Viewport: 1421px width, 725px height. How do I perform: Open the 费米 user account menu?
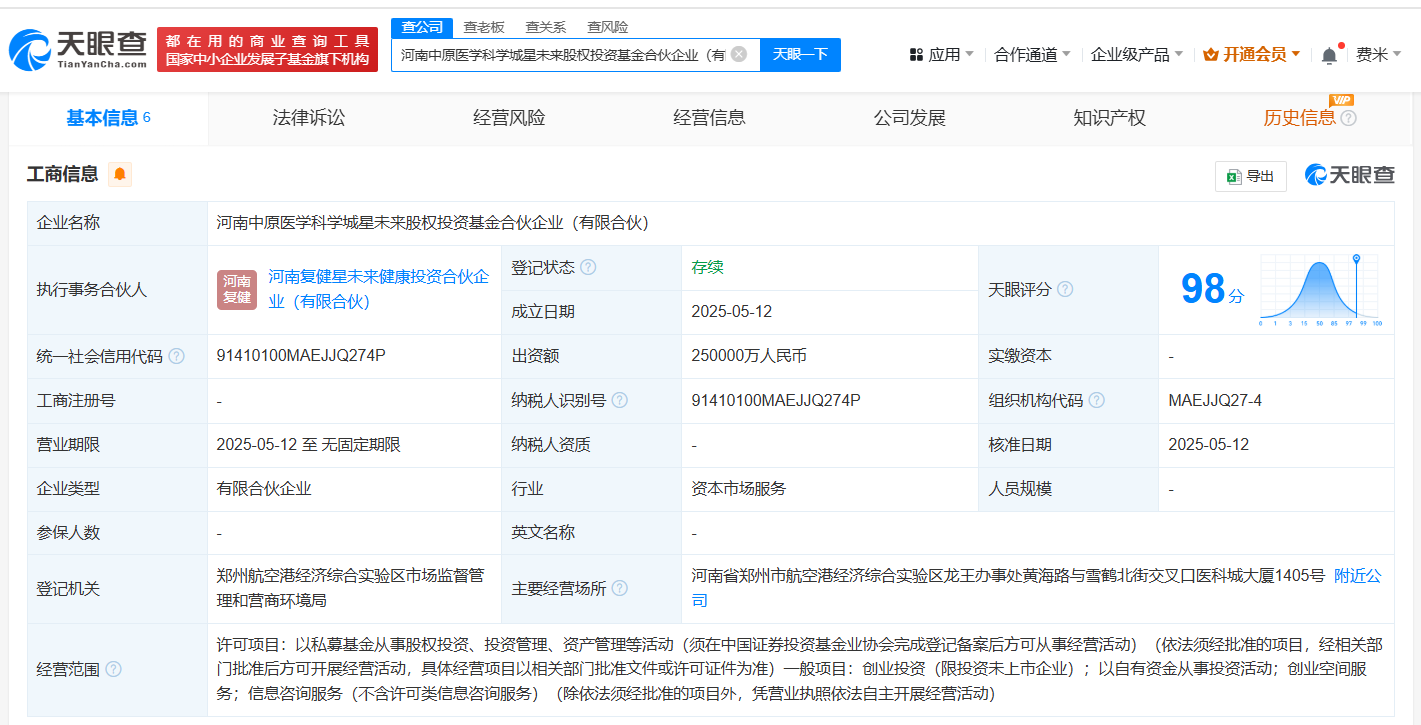pos(1378,55)
